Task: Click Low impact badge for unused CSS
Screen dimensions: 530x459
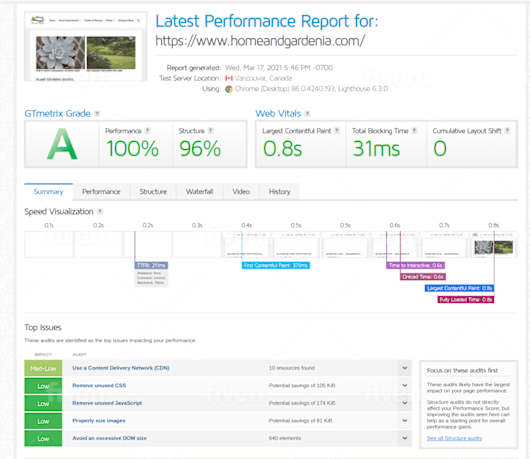Action: click(x=43, y=386)
